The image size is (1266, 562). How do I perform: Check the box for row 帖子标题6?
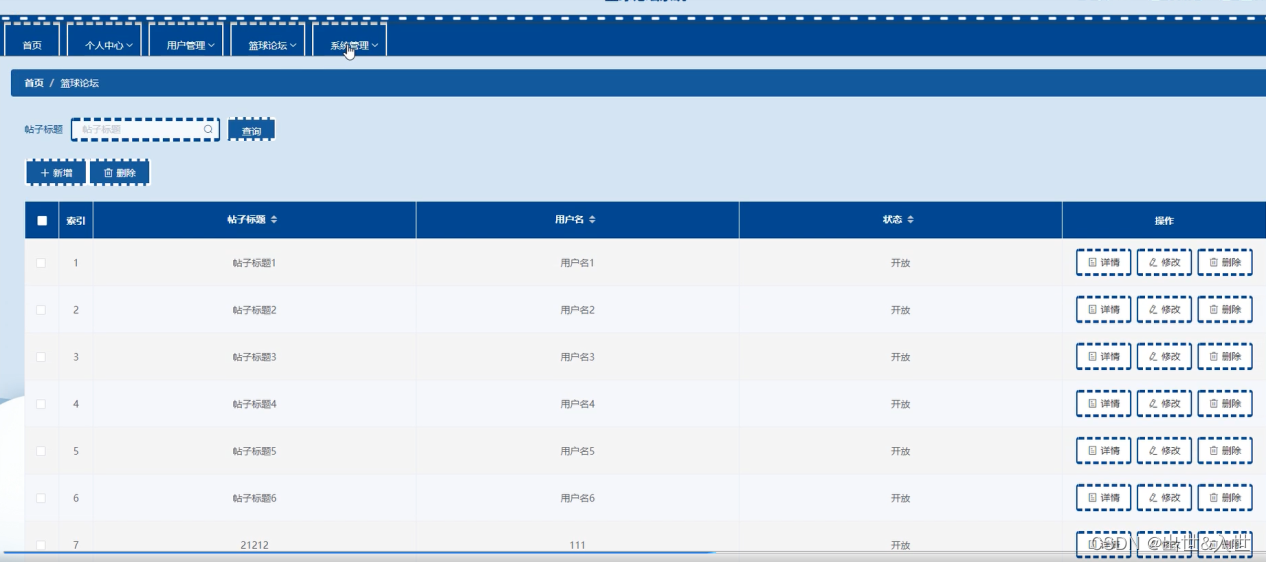point(41,498)
